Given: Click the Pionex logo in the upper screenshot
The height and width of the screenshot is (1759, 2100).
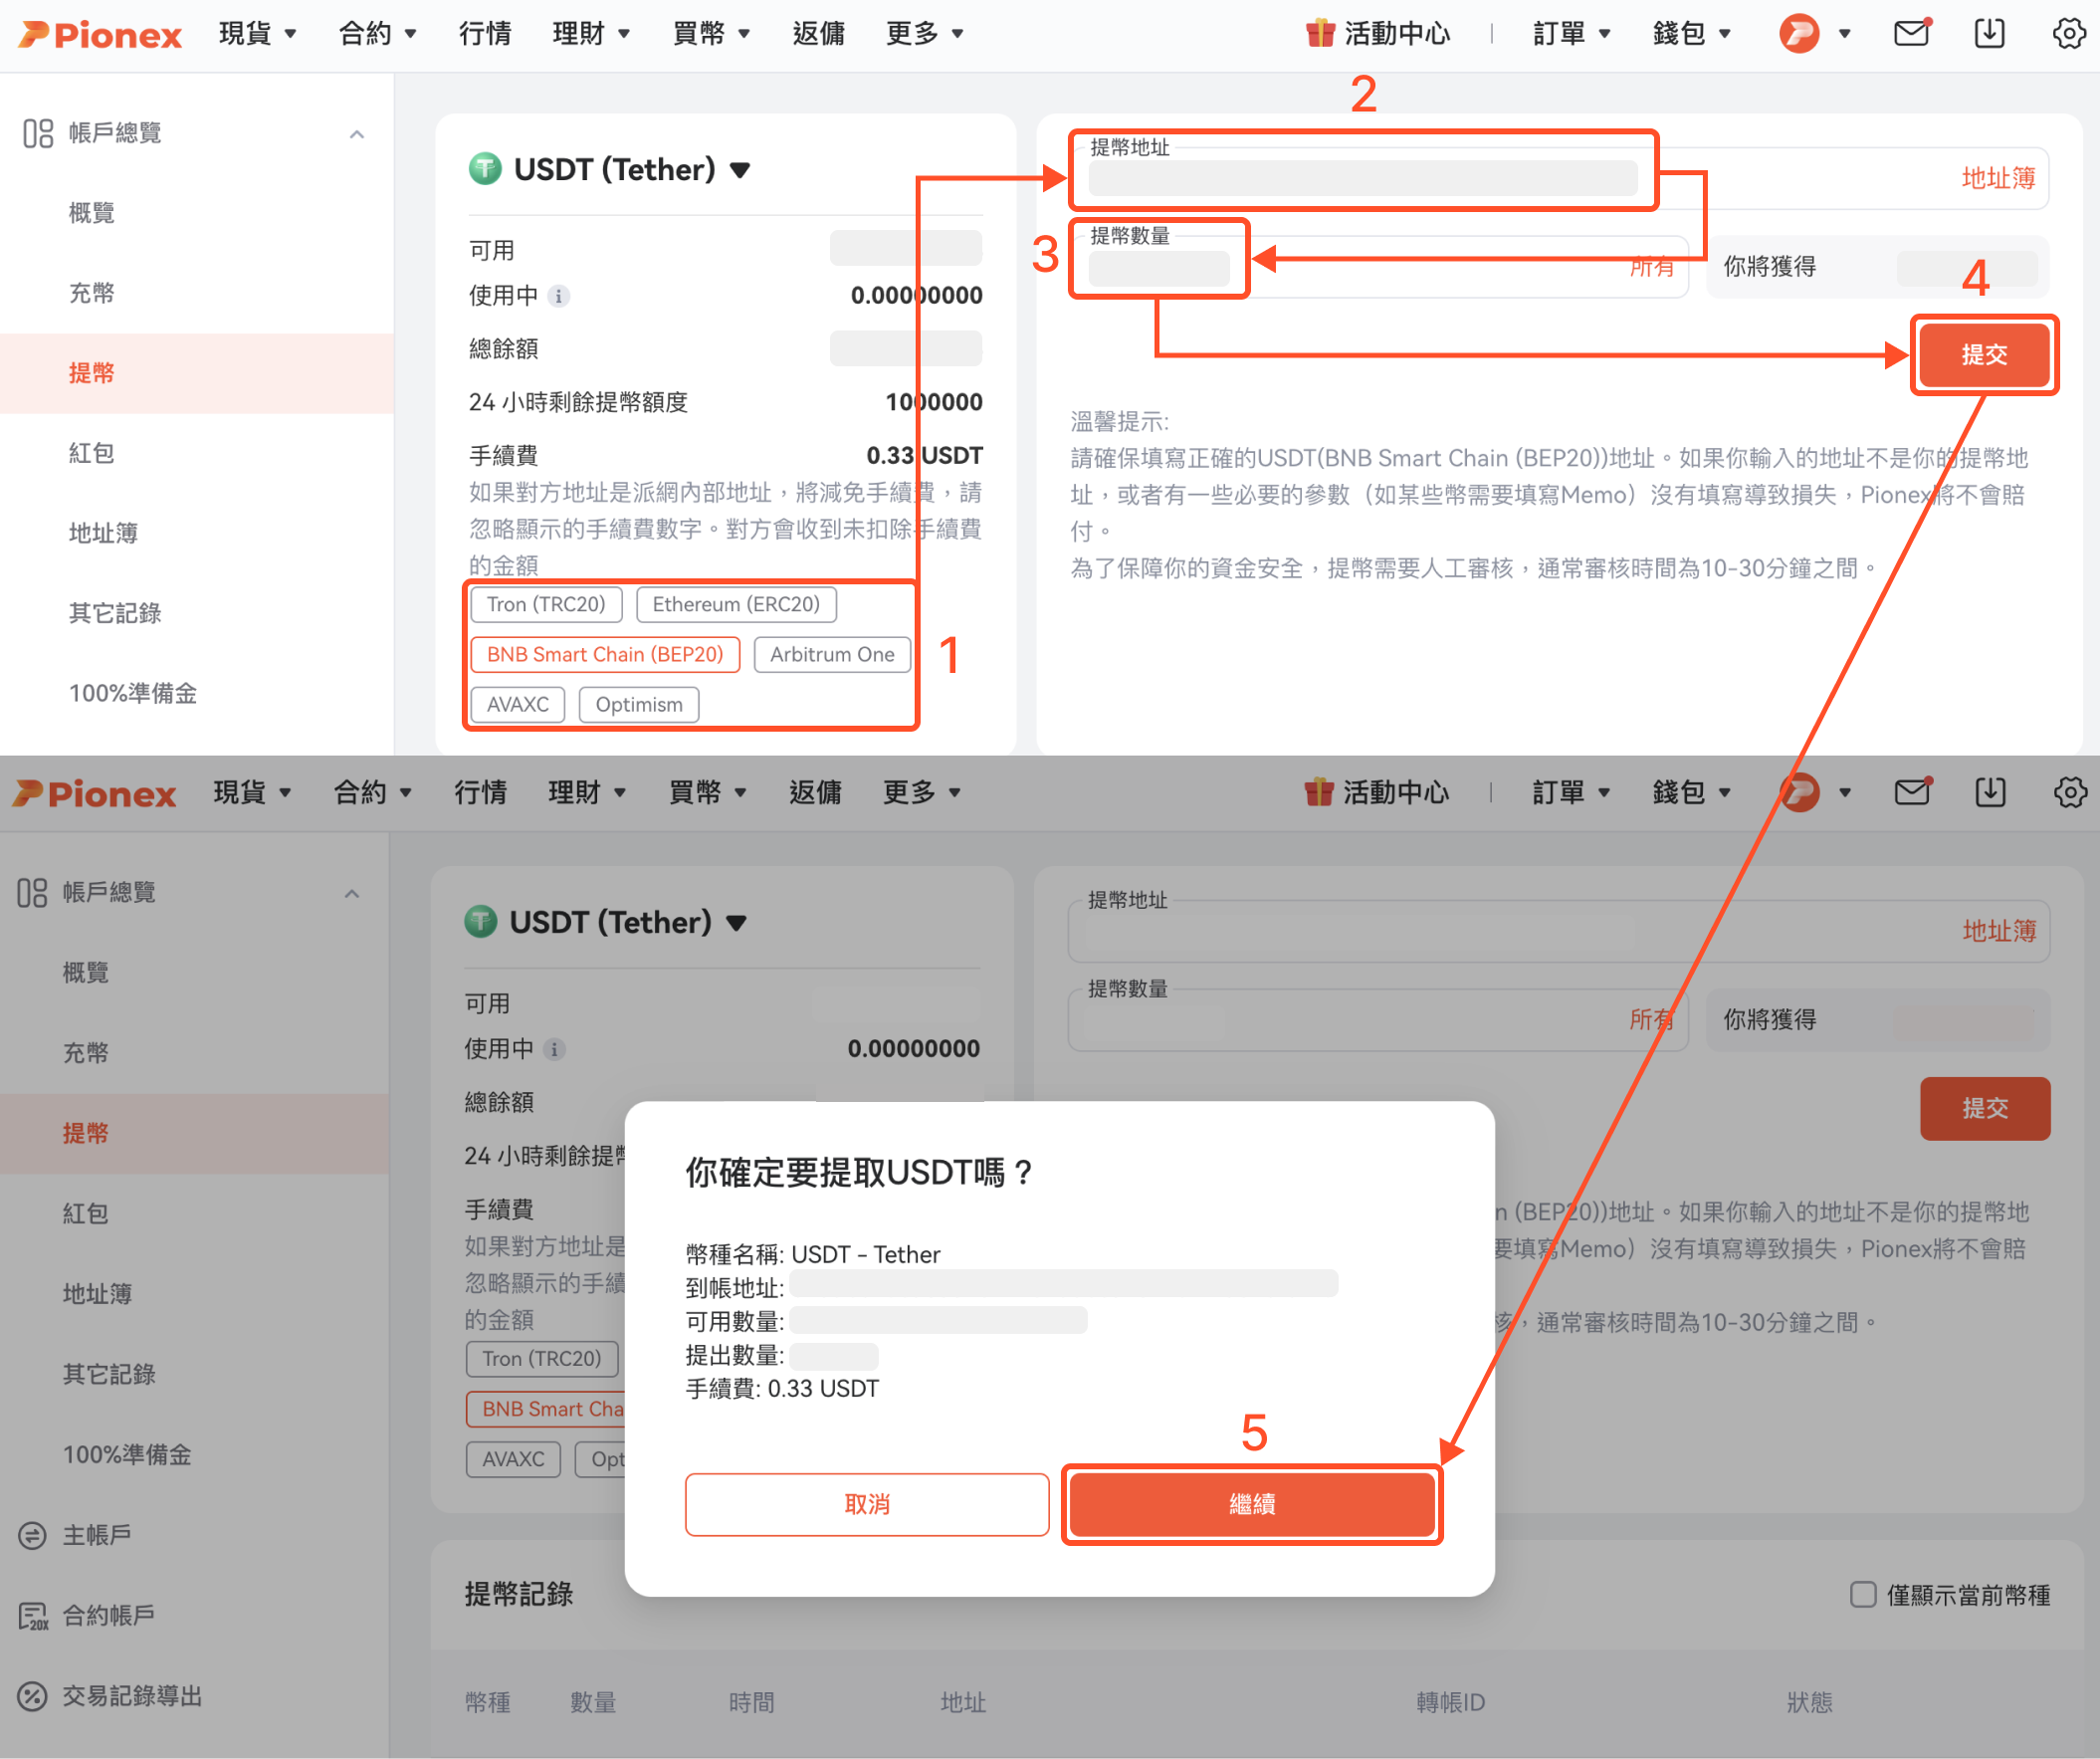Looking at the screenshot, I should pos(100,34).
